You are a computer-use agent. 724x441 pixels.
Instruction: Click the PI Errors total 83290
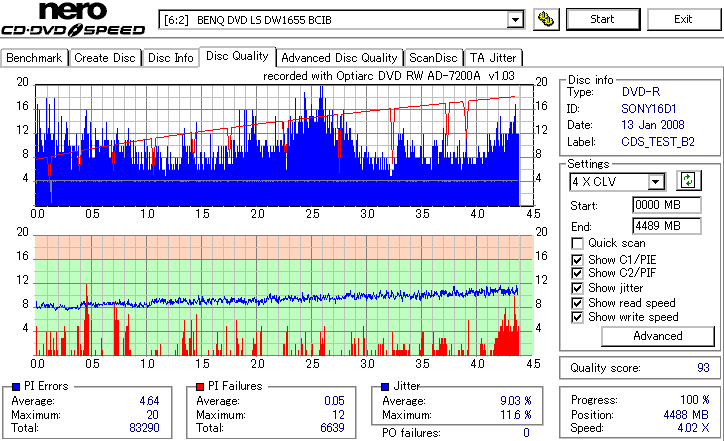click(x=145, y=428)
